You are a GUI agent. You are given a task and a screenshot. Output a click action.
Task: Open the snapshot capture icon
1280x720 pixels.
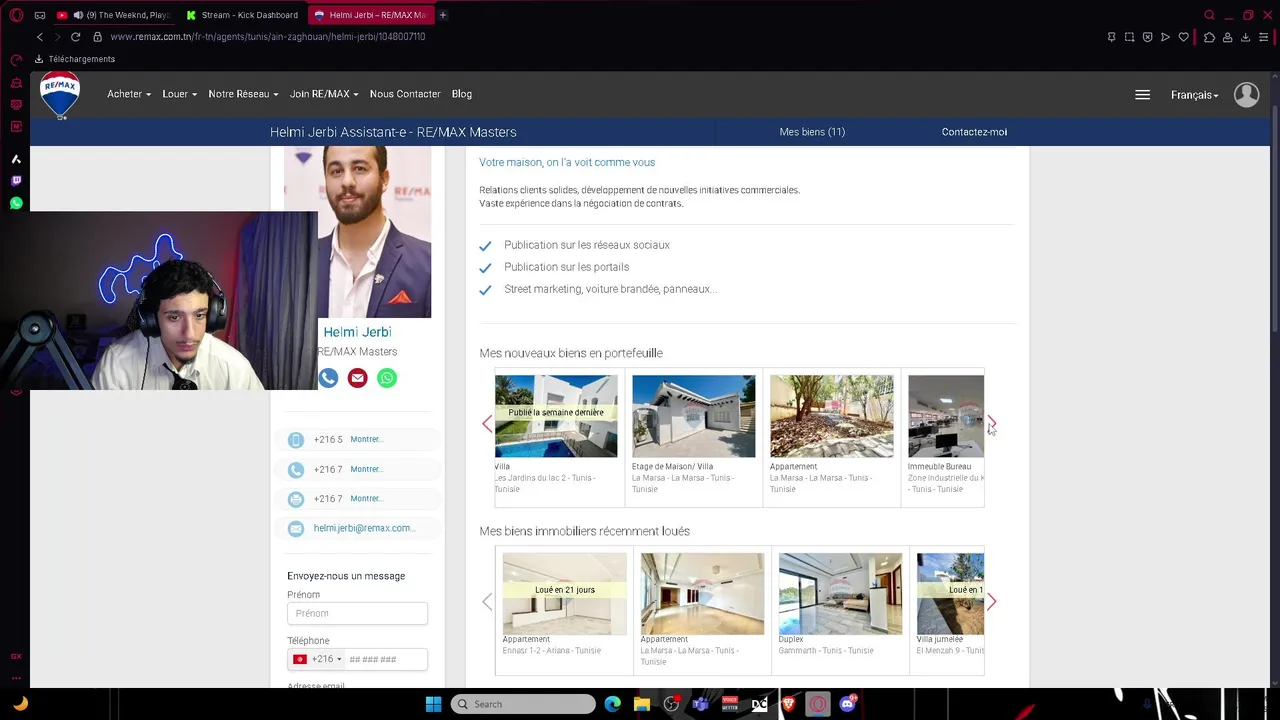[1129, 37]
